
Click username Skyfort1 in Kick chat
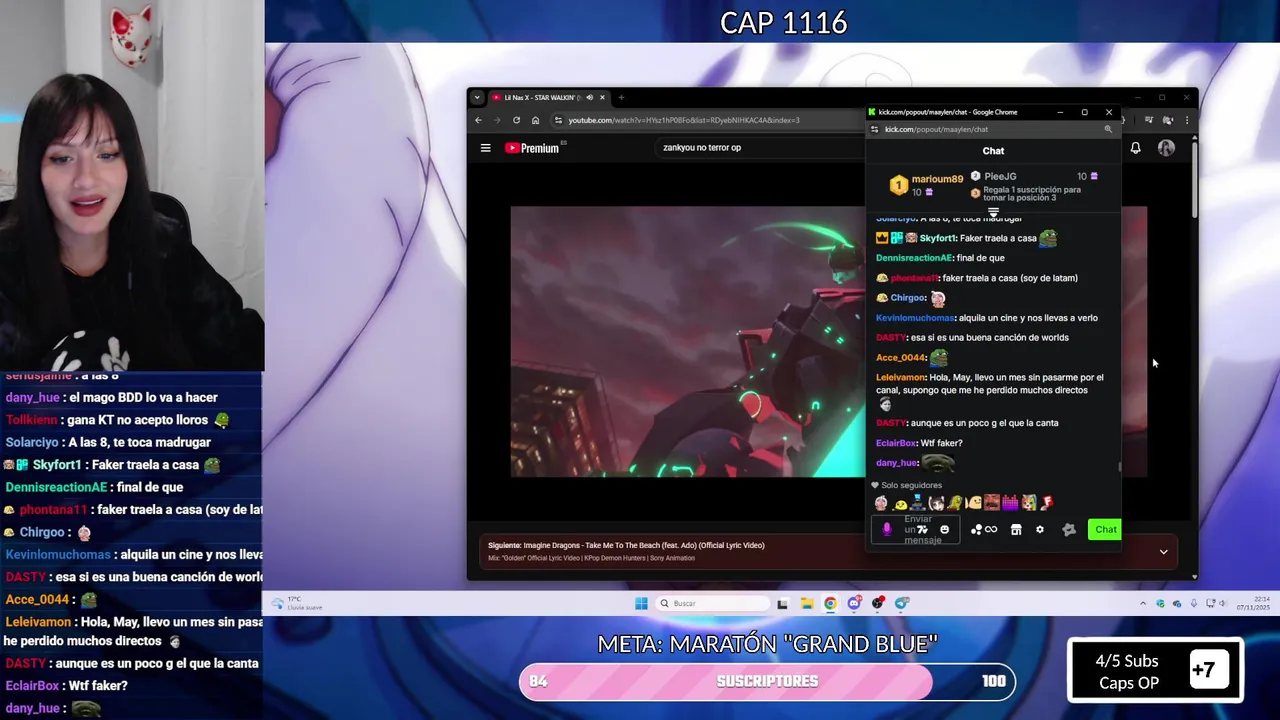(938, 238)
